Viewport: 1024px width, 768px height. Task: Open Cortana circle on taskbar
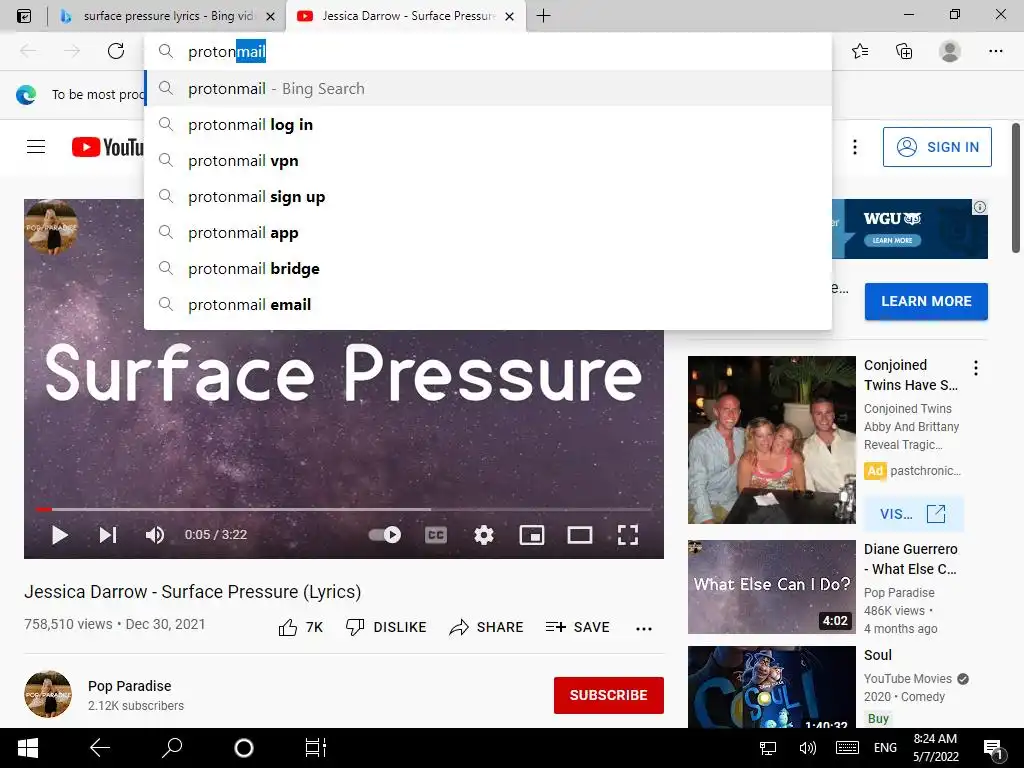click(244, 748)
